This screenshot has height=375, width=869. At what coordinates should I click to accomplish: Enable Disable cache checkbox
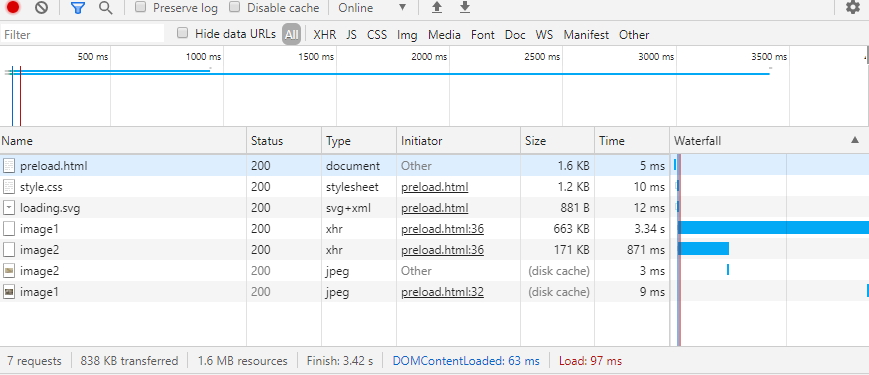pos(235,7)
